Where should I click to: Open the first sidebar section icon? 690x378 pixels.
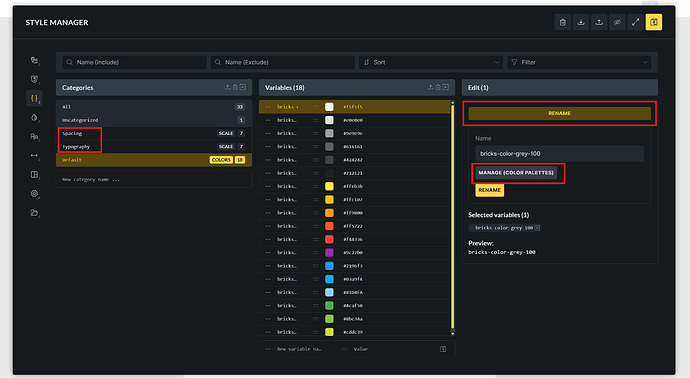(34, 60)
